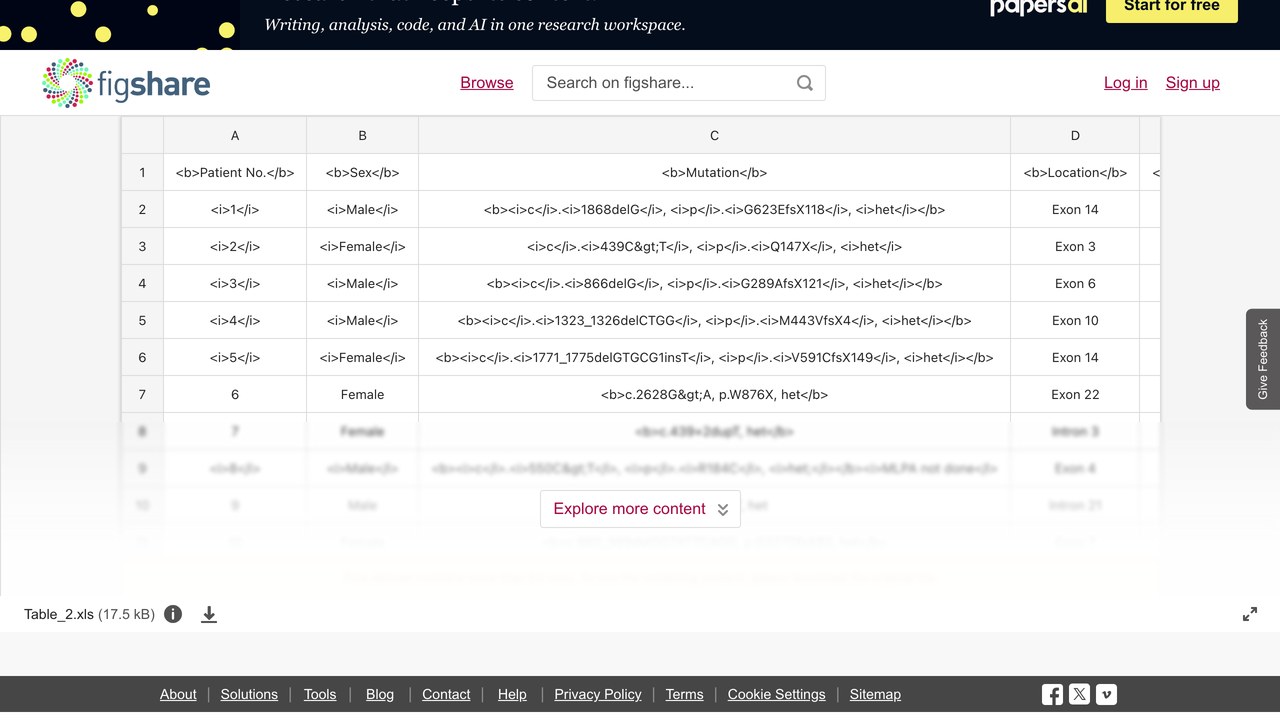The width and height of the screenshot is (1280, 720).
Task: Open figshare X social icon
Action: pyautogui.click(x=1079, y=694)
